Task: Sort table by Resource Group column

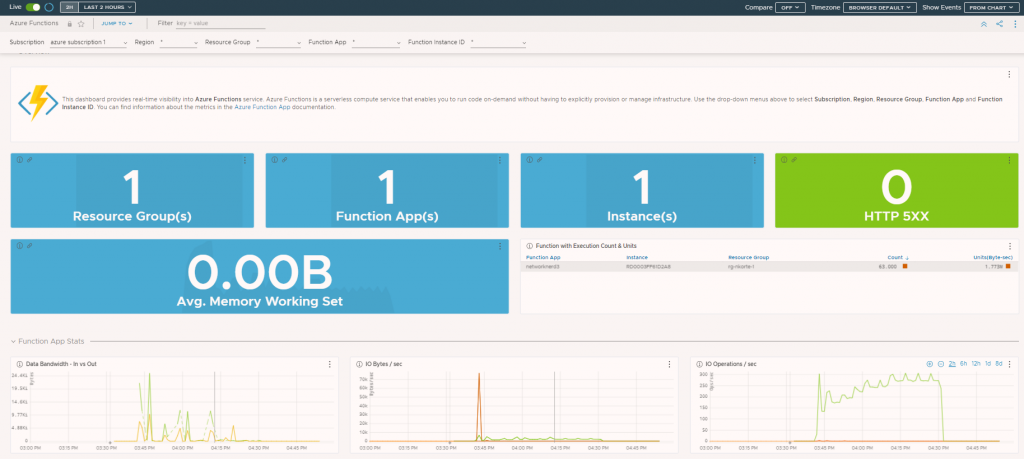Action: [x=748, y=257]
